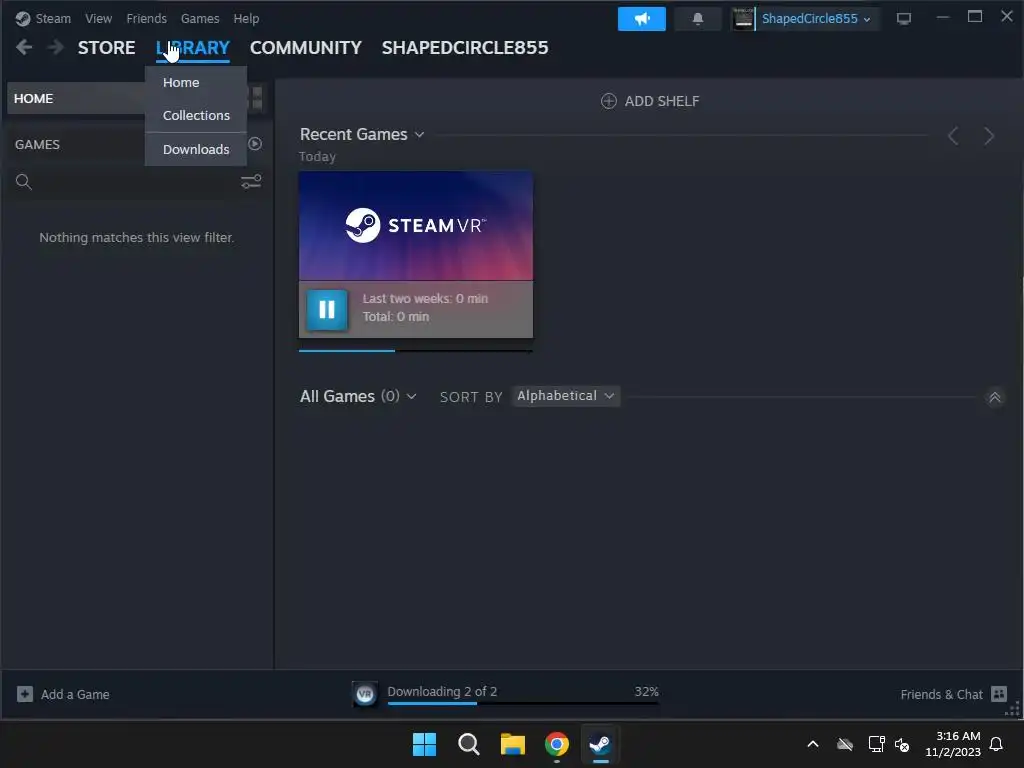1024x768 pixels.
Task: Click the Add Shelf plus icon
Action: (609, 101)
